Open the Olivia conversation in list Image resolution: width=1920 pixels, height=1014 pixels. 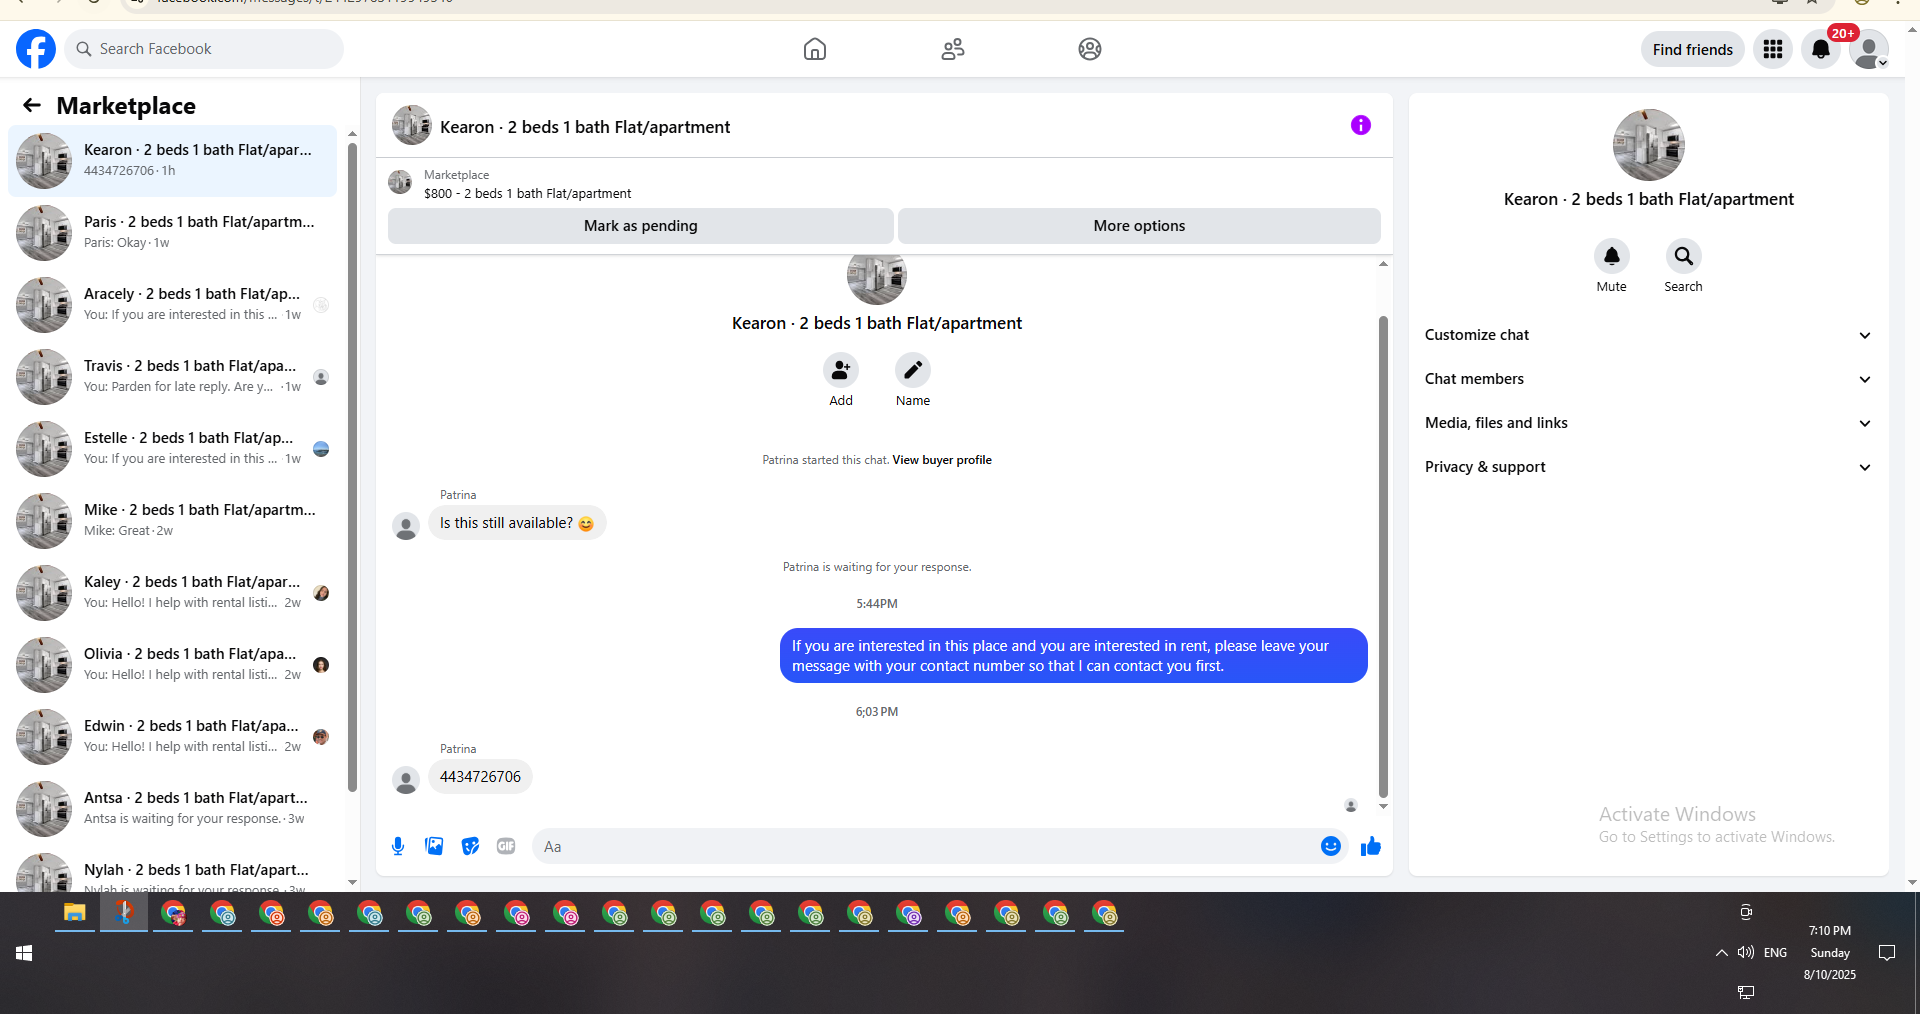point(172,664)
